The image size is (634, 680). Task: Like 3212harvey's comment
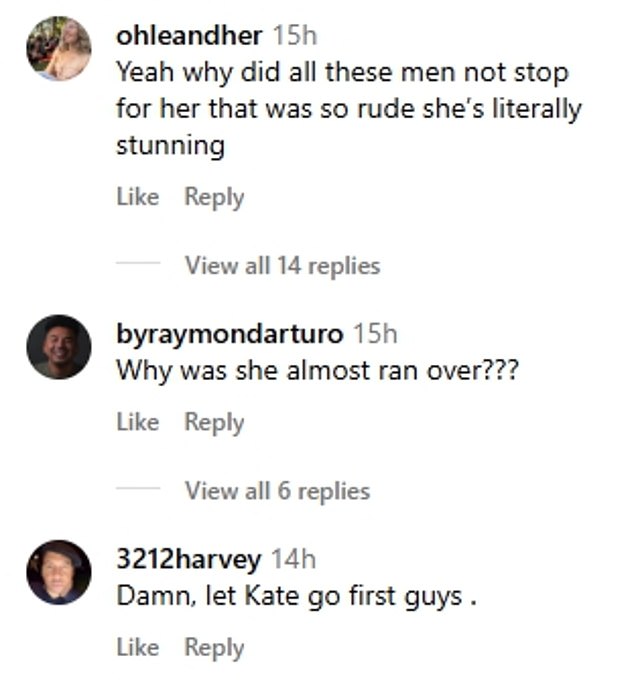pyautogui.click(x=138, y=647)
